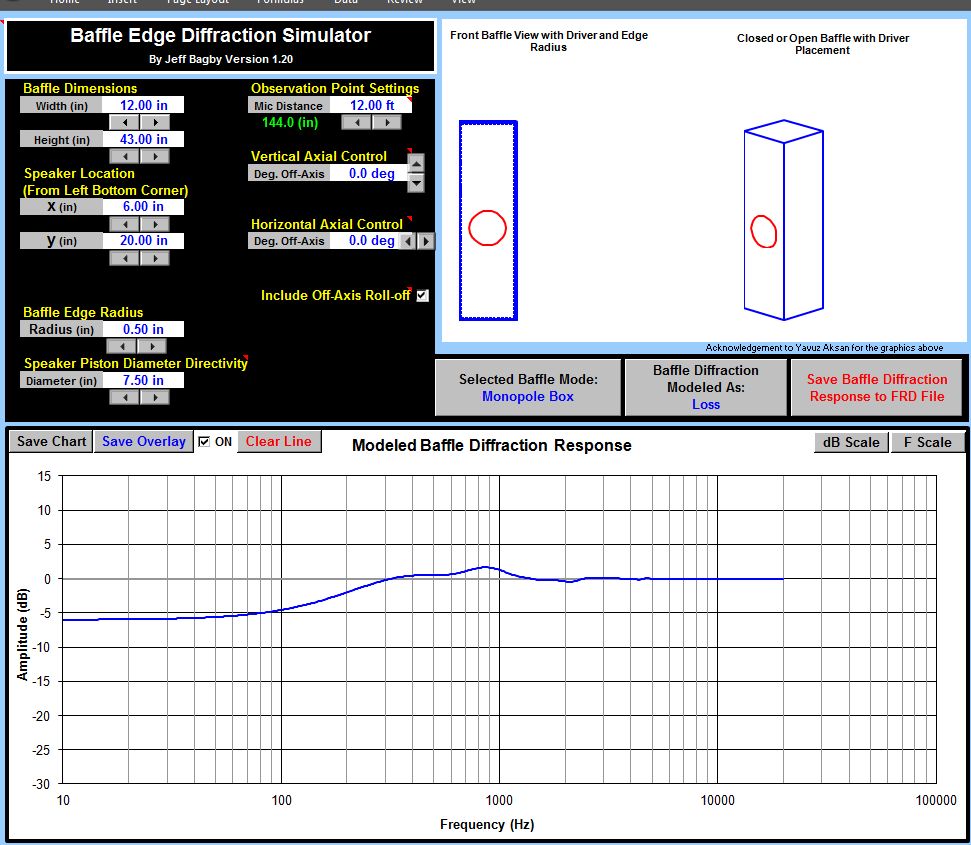Image resolution: width=971 pixels, height=845 pixels.
Task: Open the F Scale button
Action: (927, 442)
